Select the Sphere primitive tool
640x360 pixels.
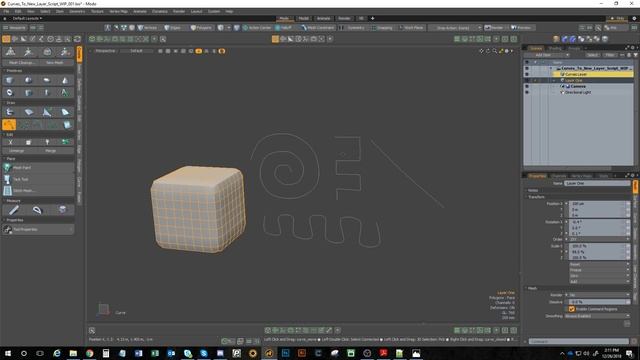[28, 80]
